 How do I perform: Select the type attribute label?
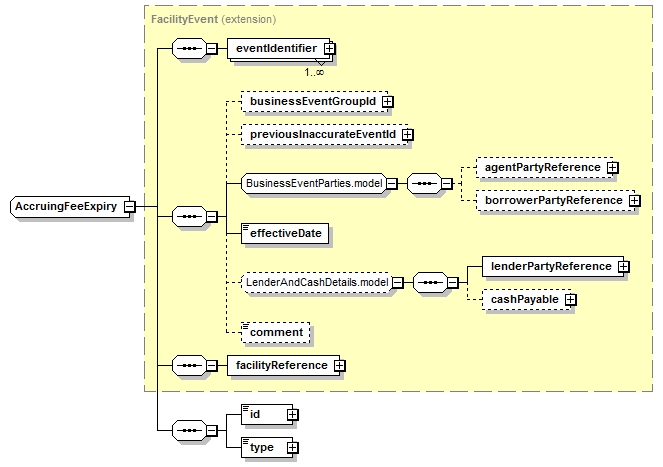[262, 448]
